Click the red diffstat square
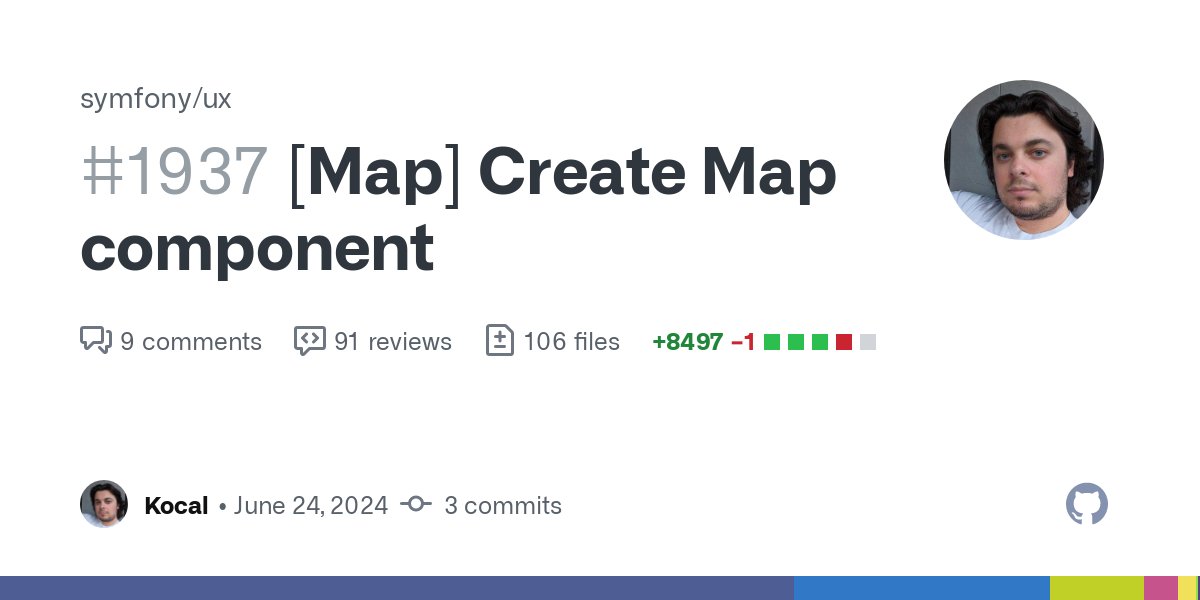Image resolution: width=1200 pixels, height=600 pixels. [844, 342]
